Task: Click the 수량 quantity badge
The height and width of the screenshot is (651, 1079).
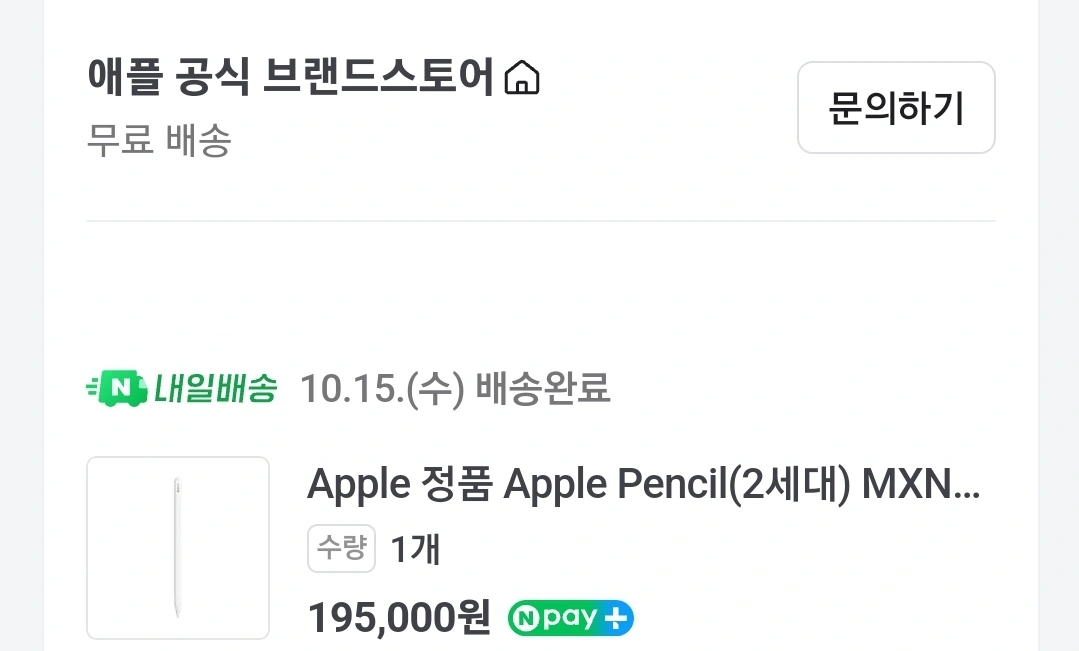Action: (x=341, y=548)
